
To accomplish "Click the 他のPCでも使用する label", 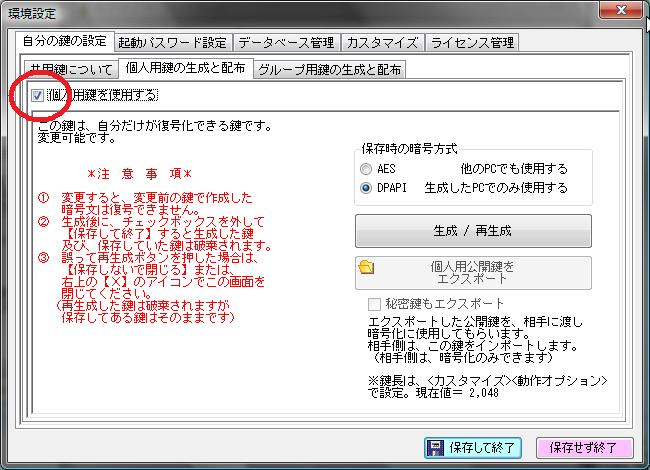I will click(x=514, y=169).
